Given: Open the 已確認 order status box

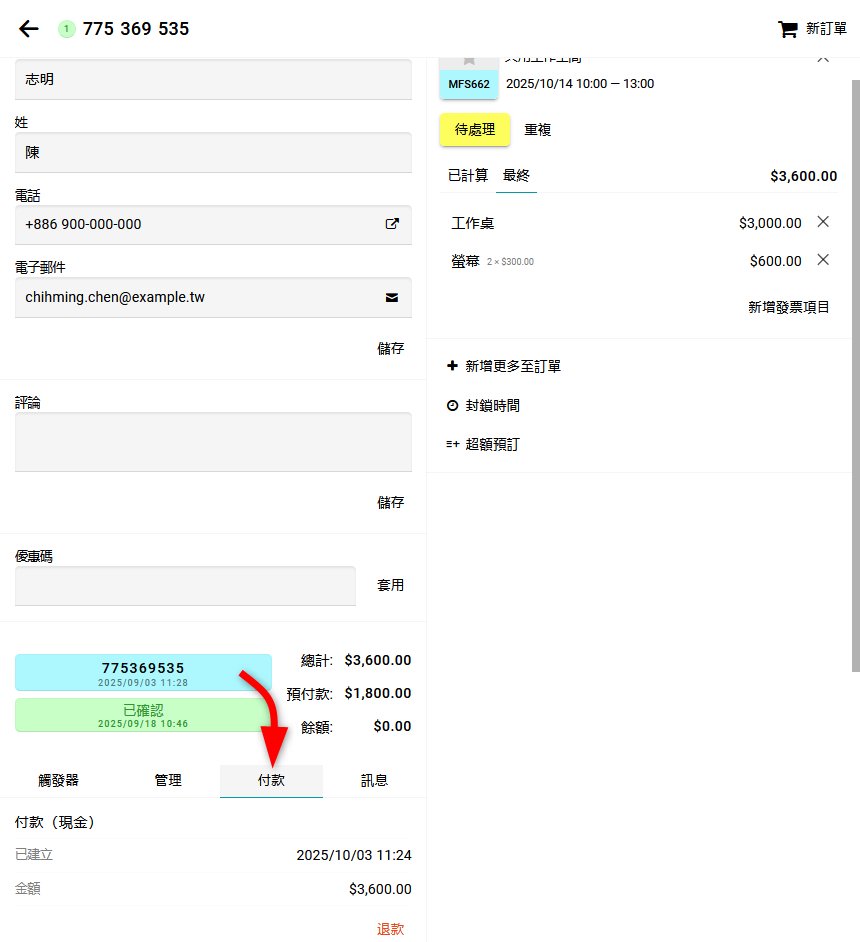Looking at the screenshot, I should (143, 715).
